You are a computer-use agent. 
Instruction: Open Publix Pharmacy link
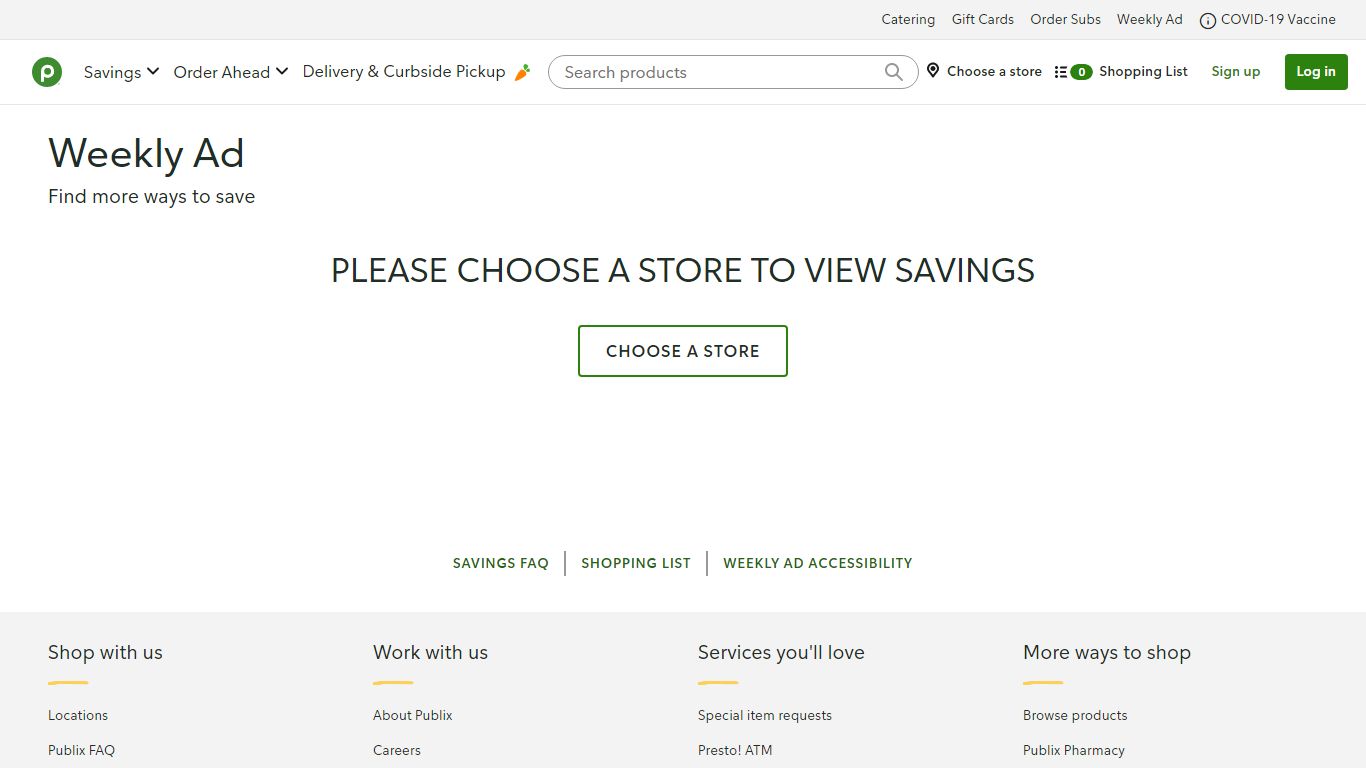coord(1074,750)
